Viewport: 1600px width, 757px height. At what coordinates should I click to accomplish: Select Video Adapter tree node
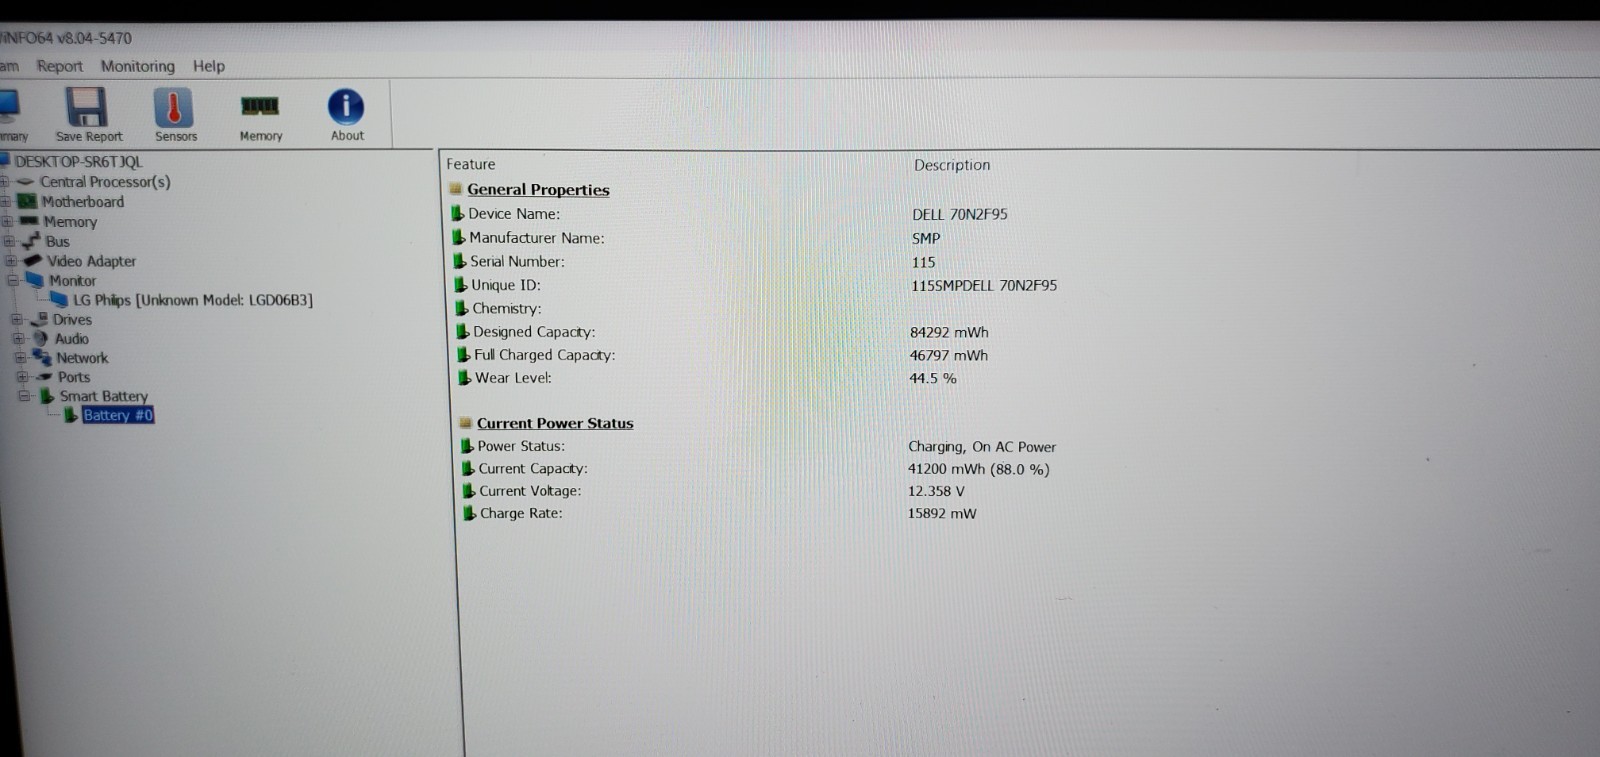point(91,261)
